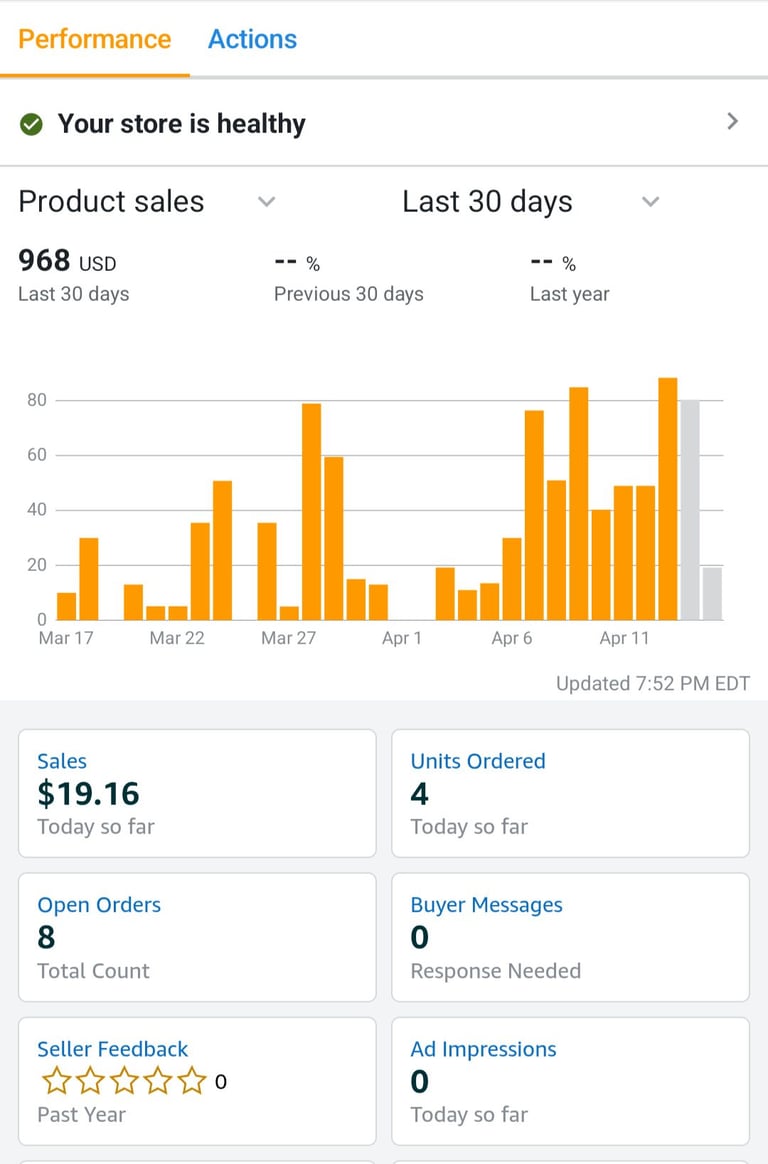The height and width of the screenshot is (1164, 768).
Task: Open the Units Ordered card
Action: [570, 793]
